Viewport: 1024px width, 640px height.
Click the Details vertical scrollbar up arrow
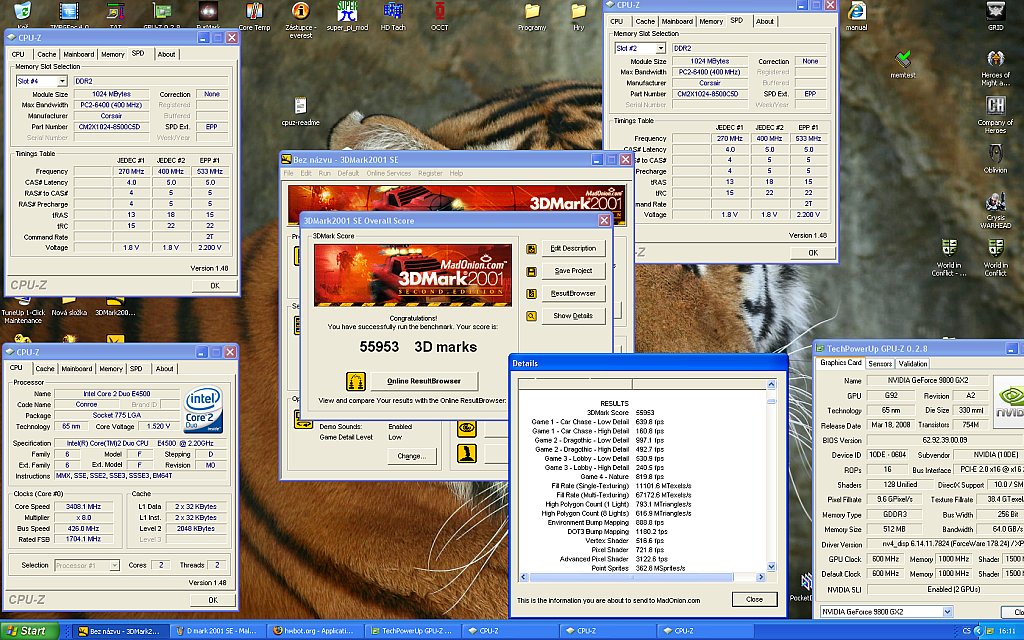pyautogui.click(x=771, y=385)
